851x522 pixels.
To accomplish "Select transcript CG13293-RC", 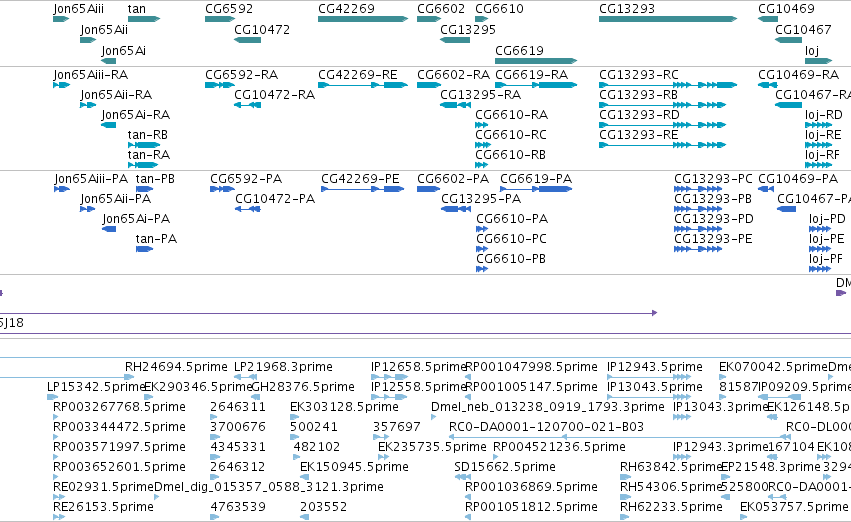I will click(x=668, y=85).
